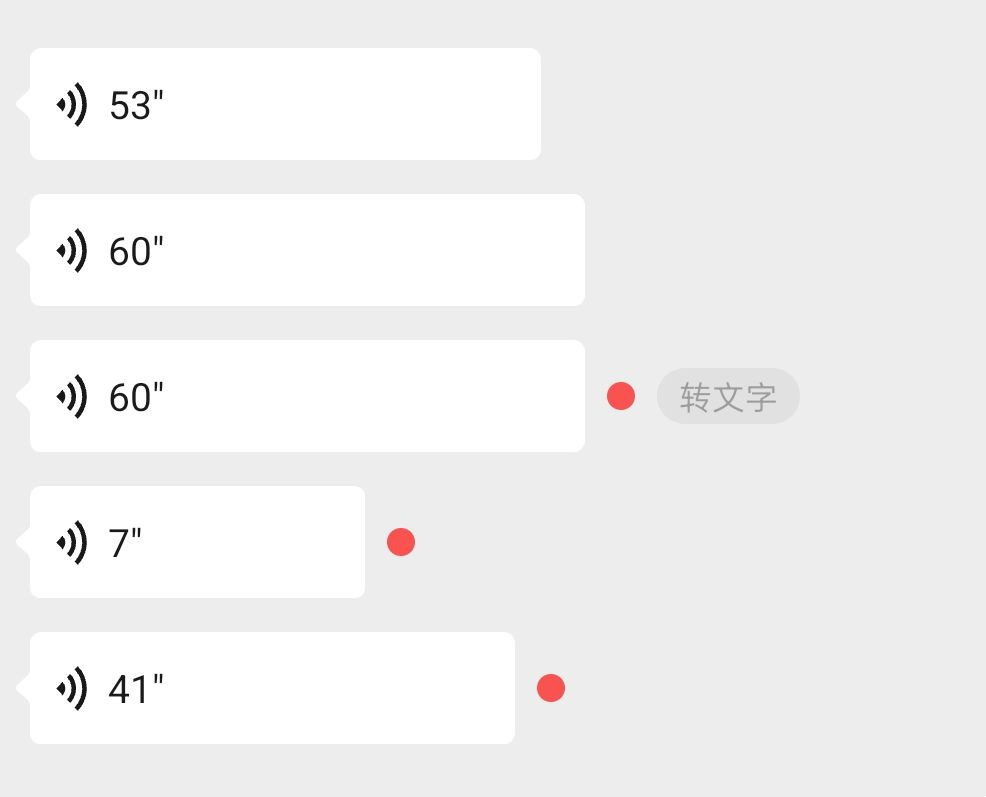
Task: Select the second 60" duration label
Action: click(136, 396)
